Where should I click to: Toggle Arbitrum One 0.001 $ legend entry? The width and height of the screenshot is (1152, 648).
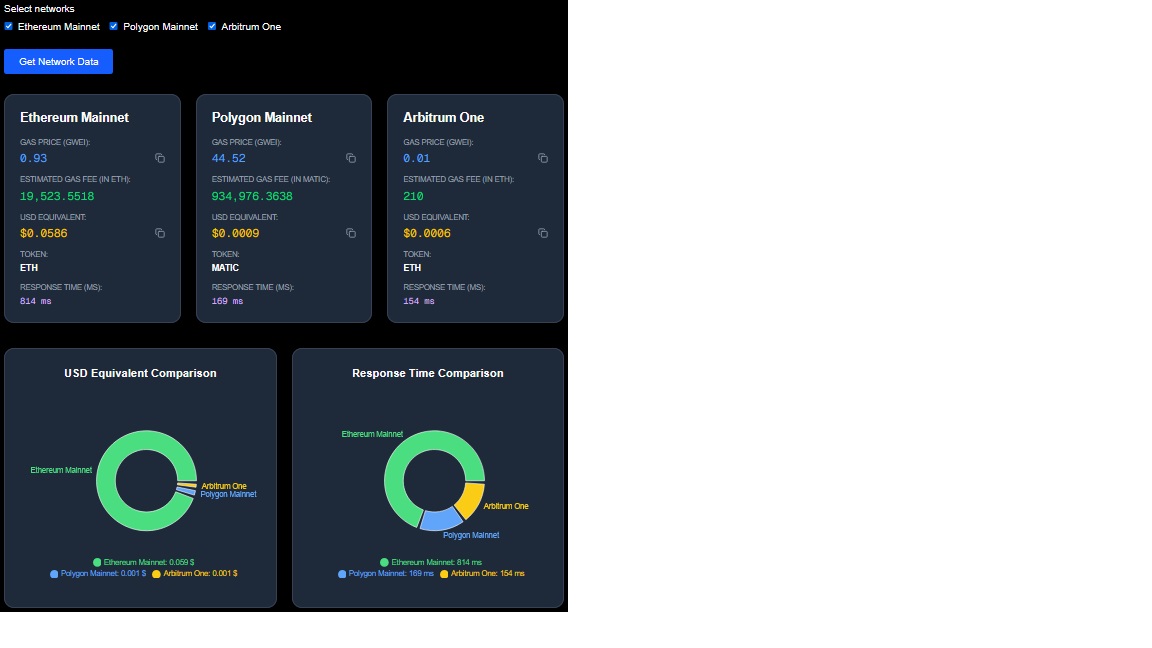pos(195,574)
